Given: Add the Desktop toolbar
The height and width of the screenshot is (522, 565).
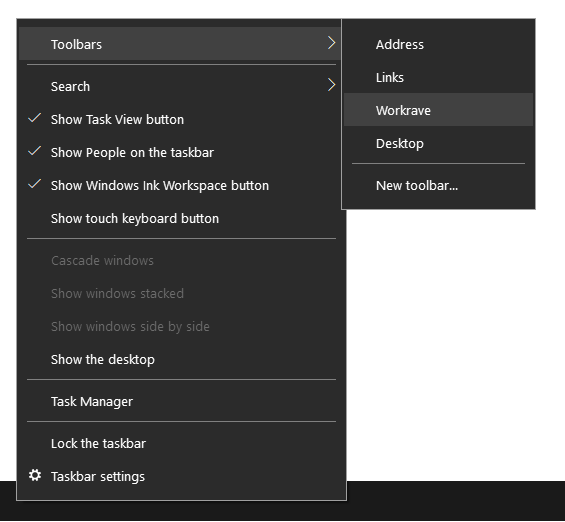Looking at the screenshot, I should click(x=438, y=143).
